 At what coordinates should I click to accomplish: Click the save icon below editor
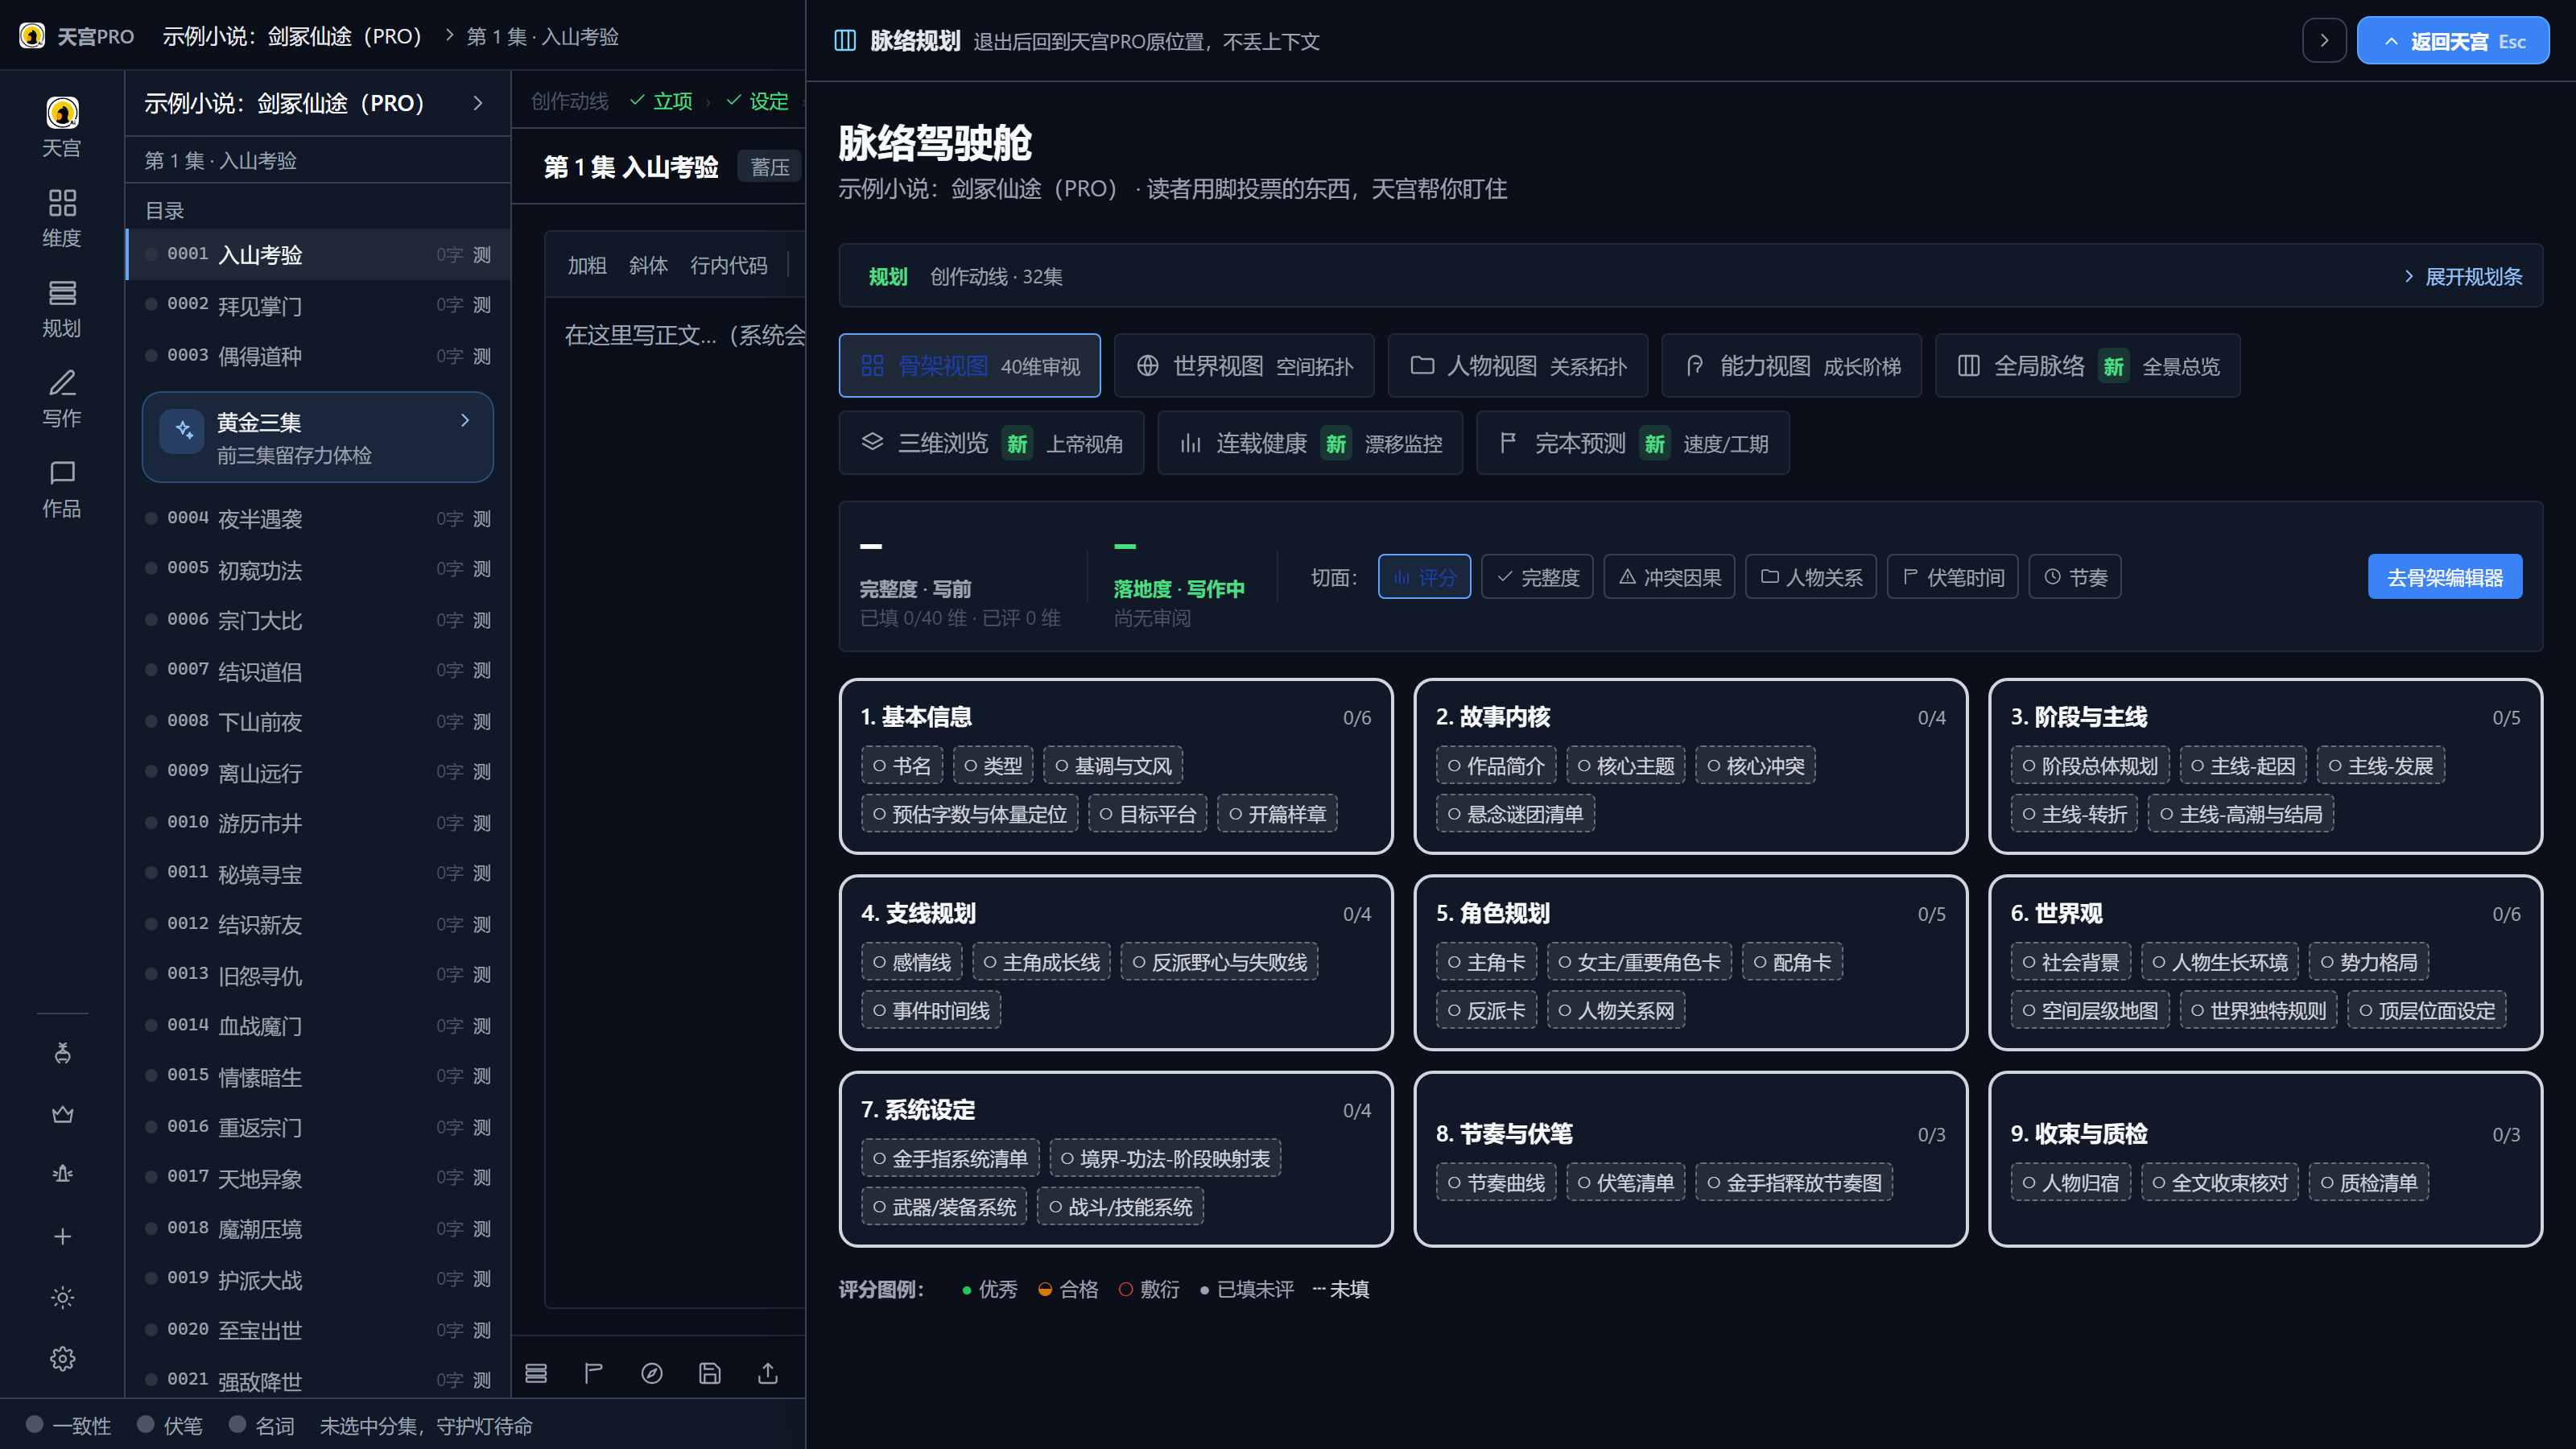tap(709, 1373)
